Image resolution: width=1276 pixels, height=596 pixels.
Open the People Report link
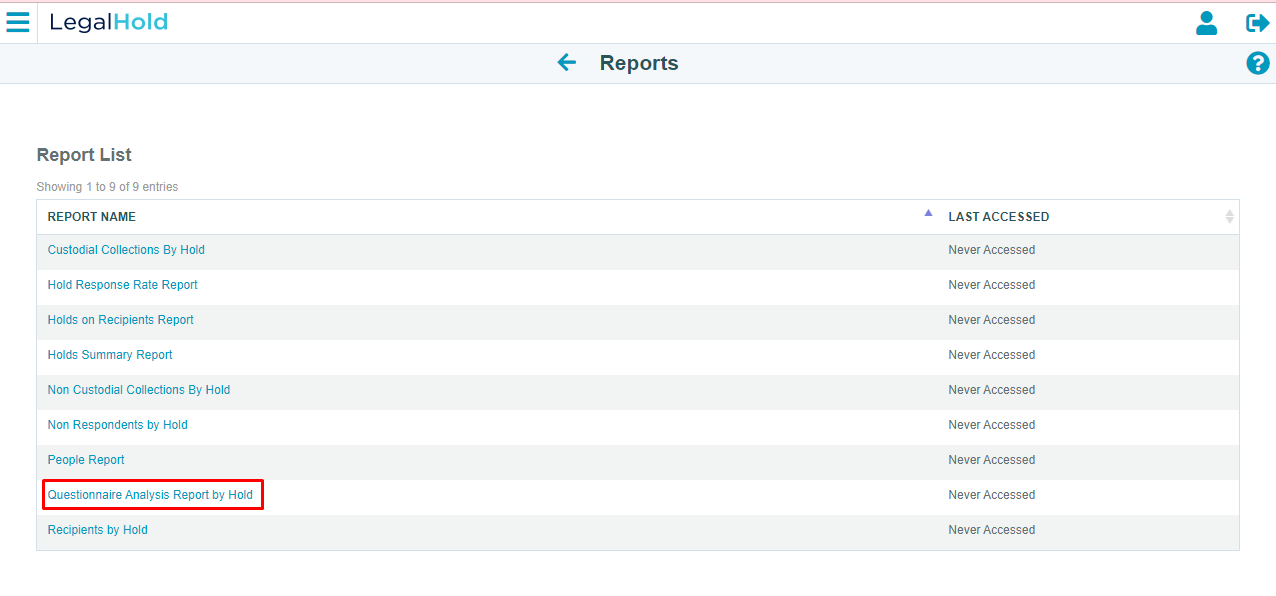tap(86, 460)
